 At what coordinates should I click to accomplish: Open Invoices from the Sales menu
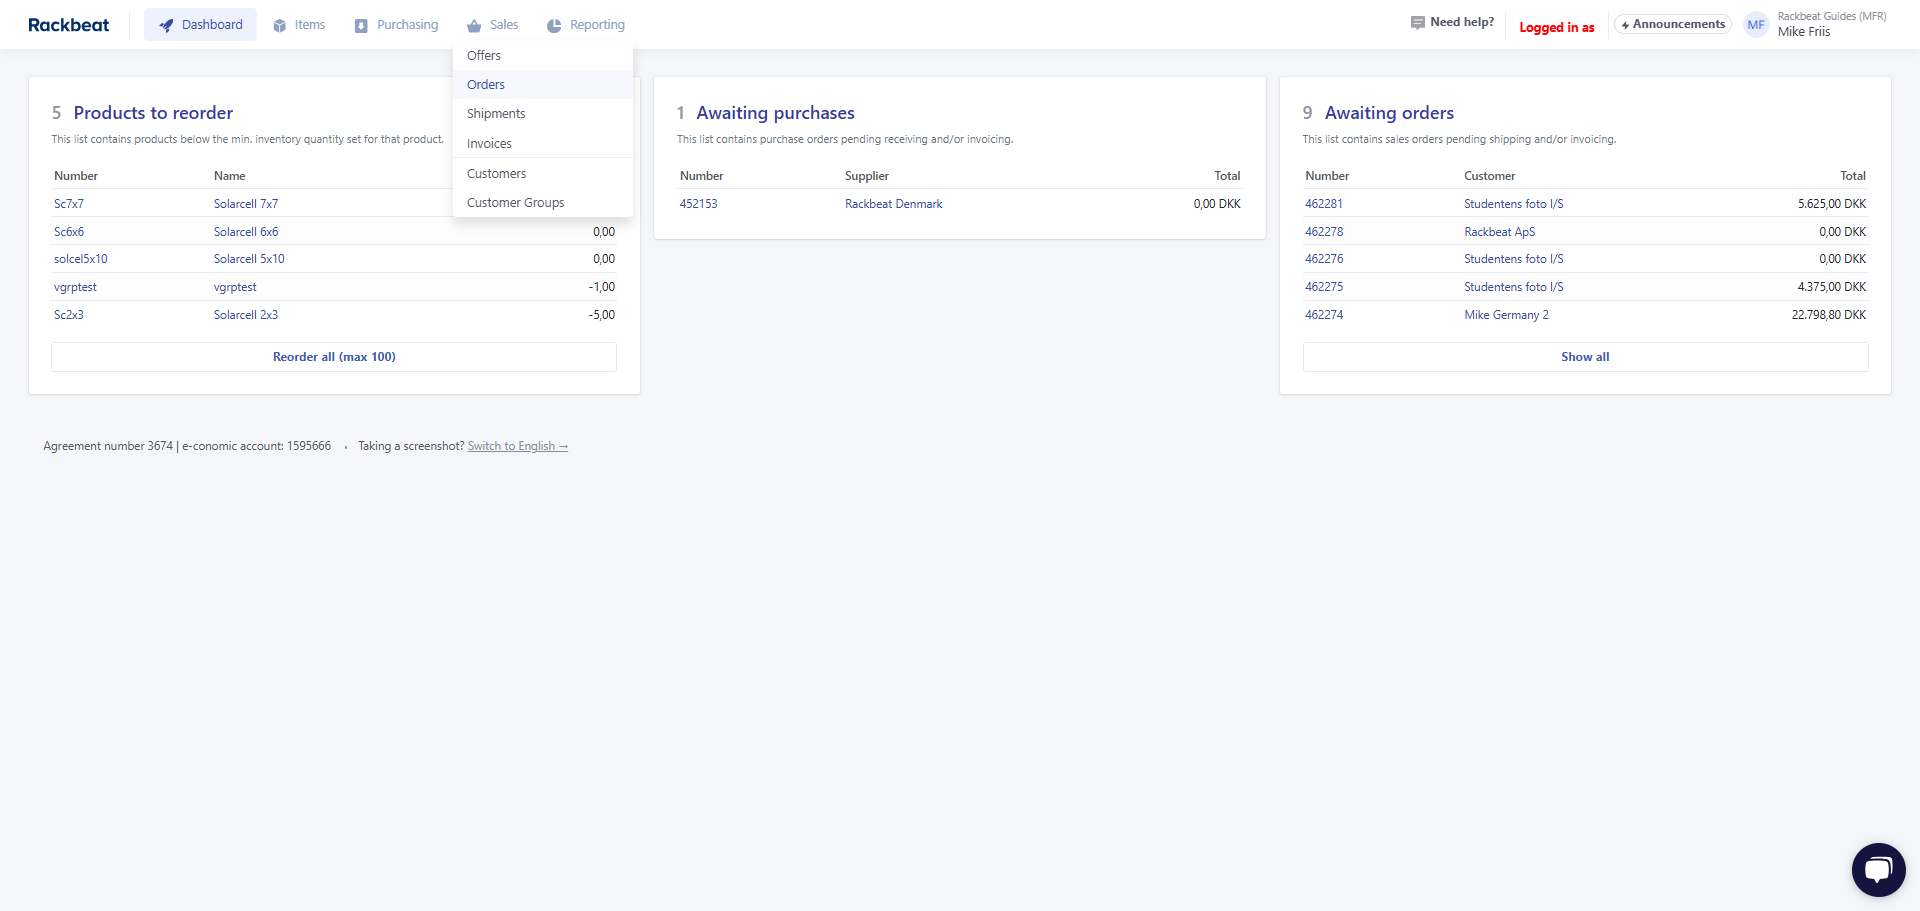[x=489, y=144]
